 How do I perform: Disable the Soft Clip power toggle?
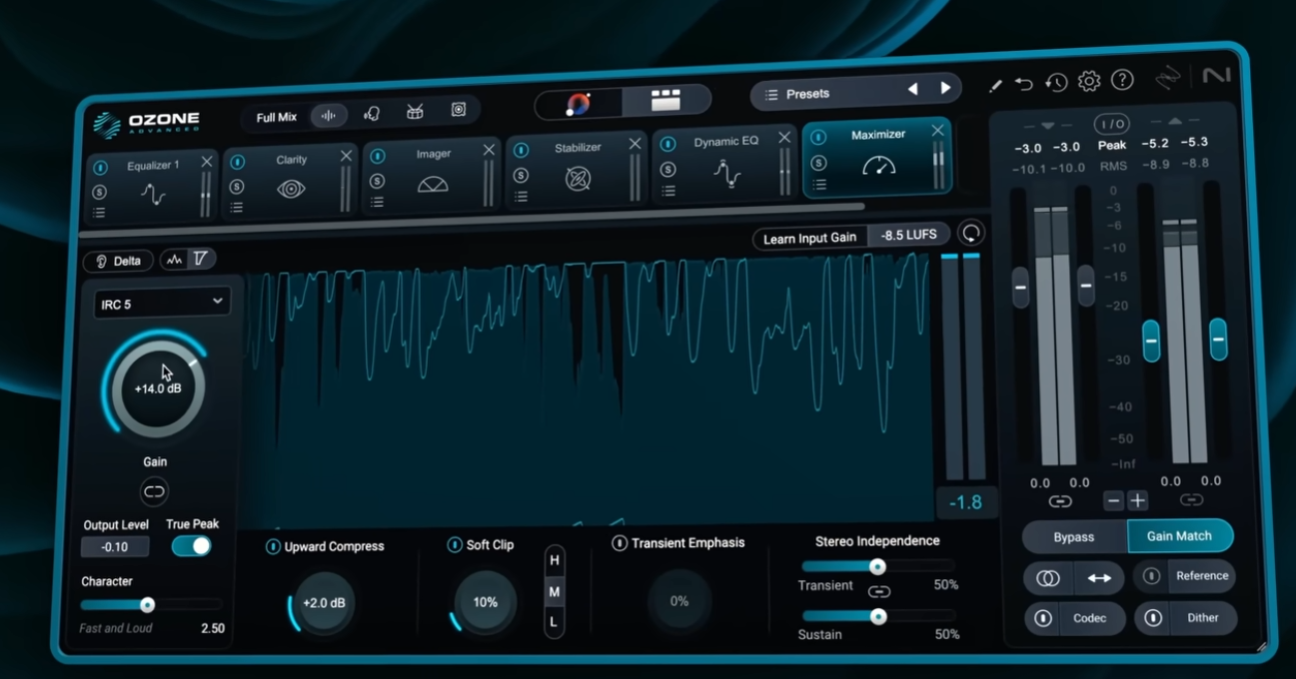click(454, 545)
